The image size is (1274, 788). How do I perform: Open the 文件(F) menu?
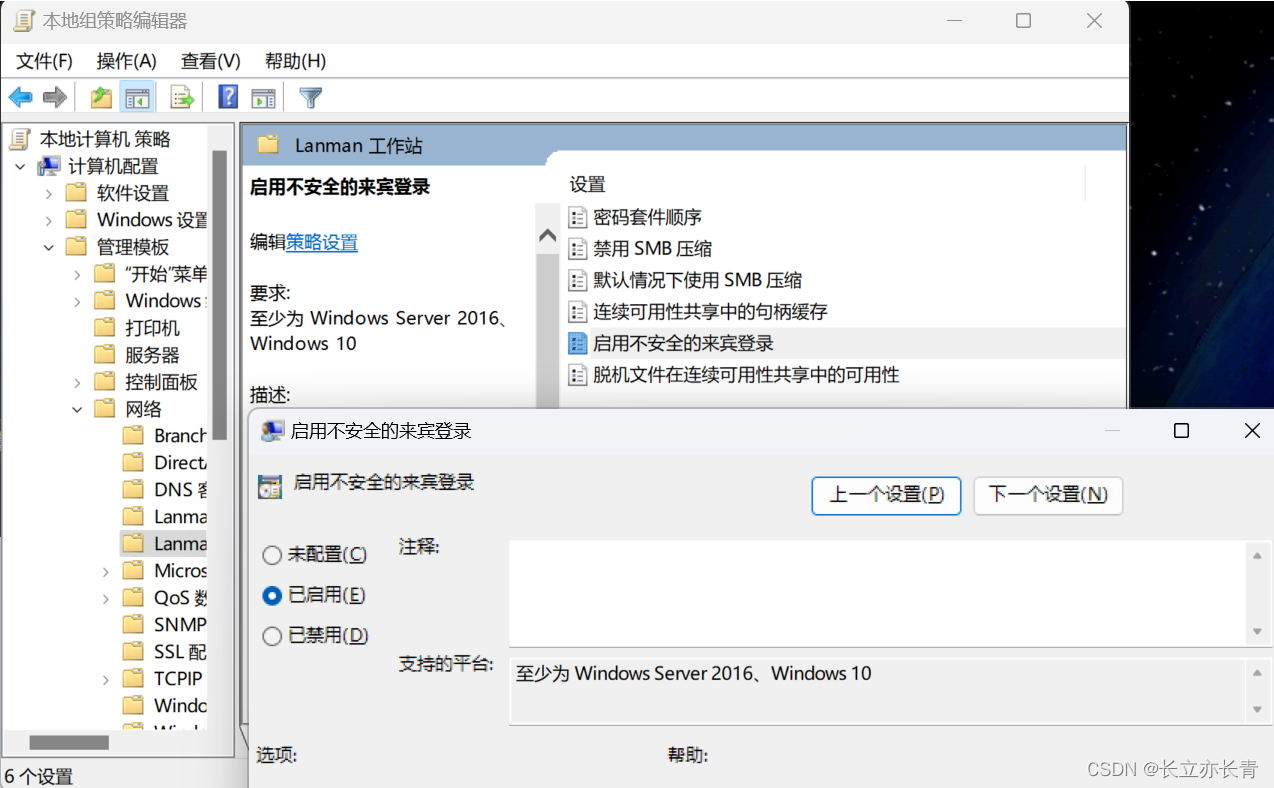(45, 61)
